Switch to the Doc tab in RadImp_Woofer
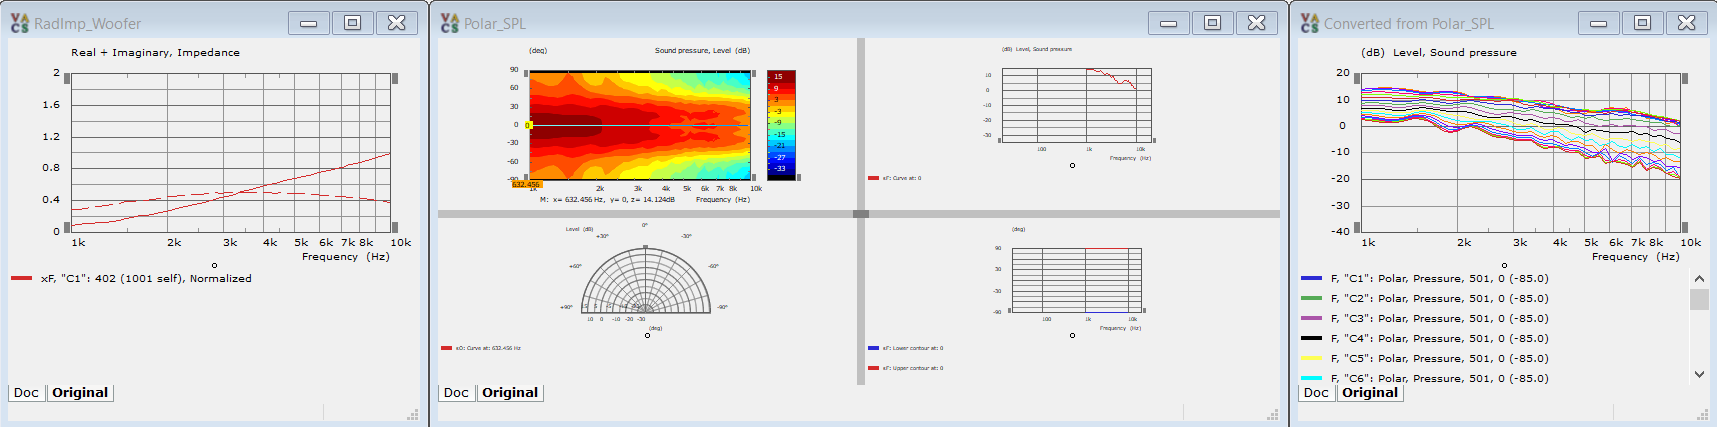The width and height of the screenshot is (1717, 427). tap(26, 393)
